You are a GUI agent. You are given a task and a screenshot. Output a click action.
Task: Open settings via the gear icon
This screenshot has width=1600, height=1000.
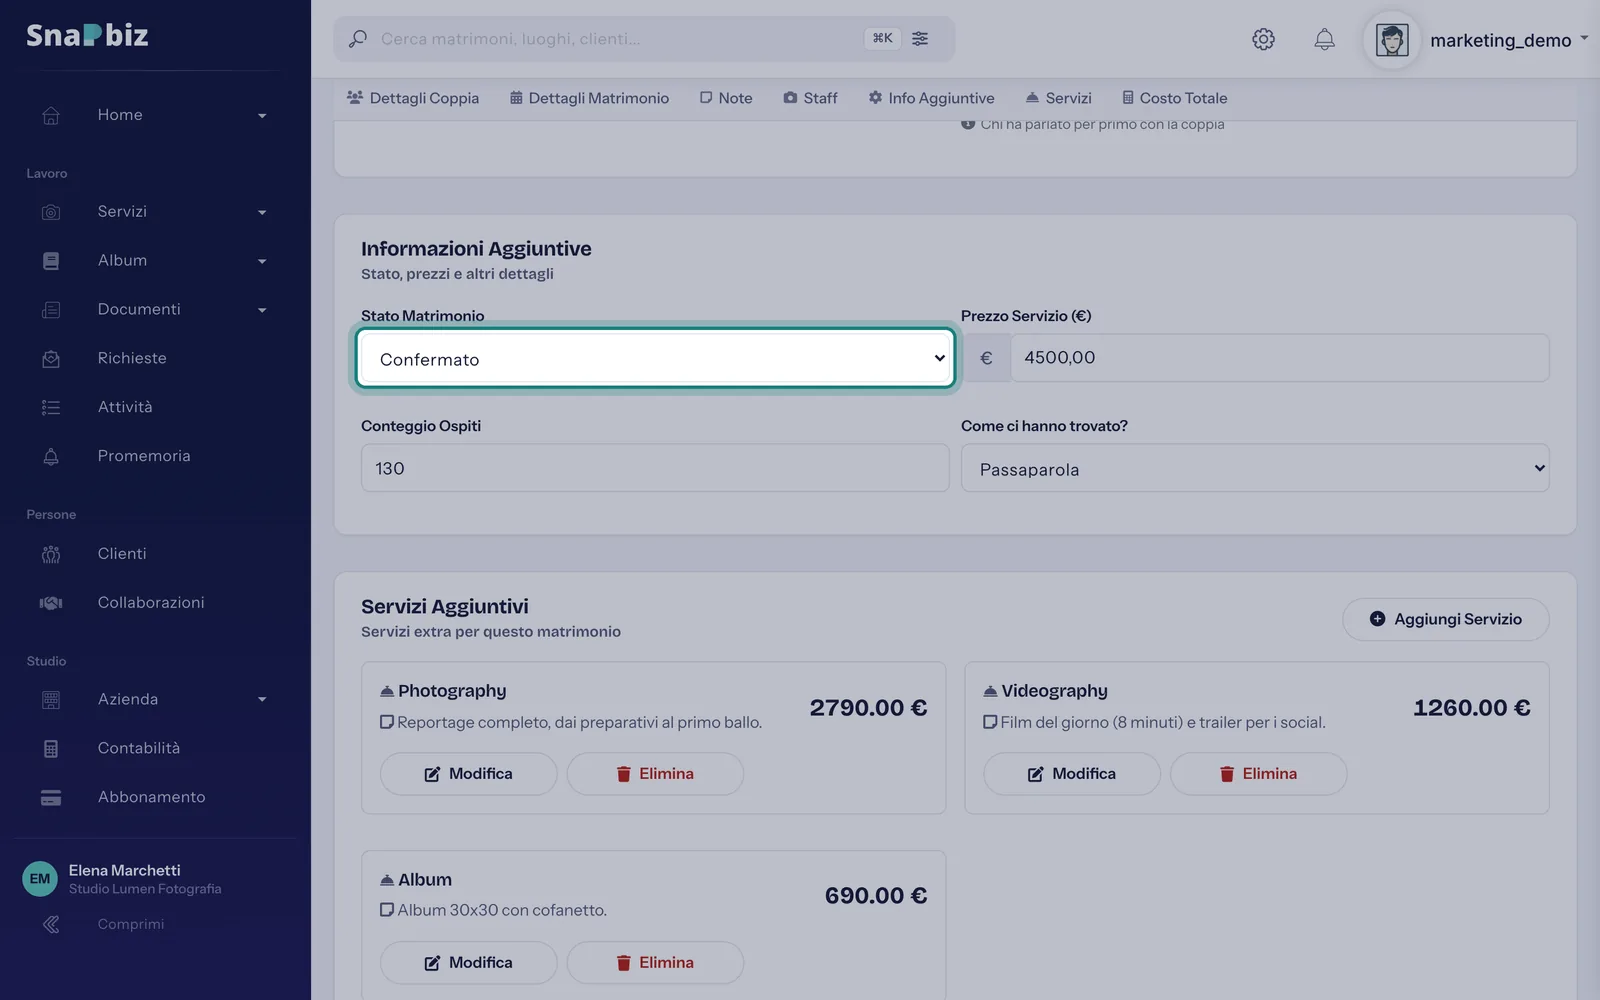click(1263, 39)
